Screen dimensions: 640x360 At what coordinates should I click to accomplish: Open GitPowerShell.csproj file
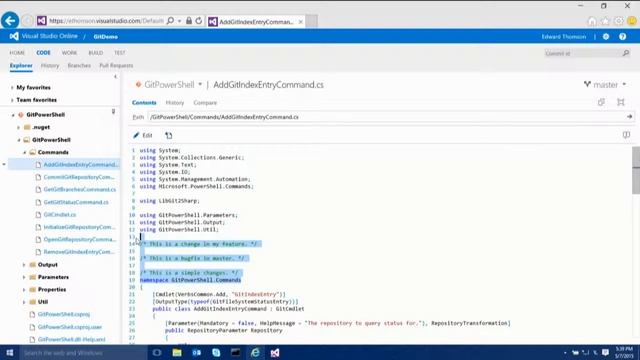[64, 314]
